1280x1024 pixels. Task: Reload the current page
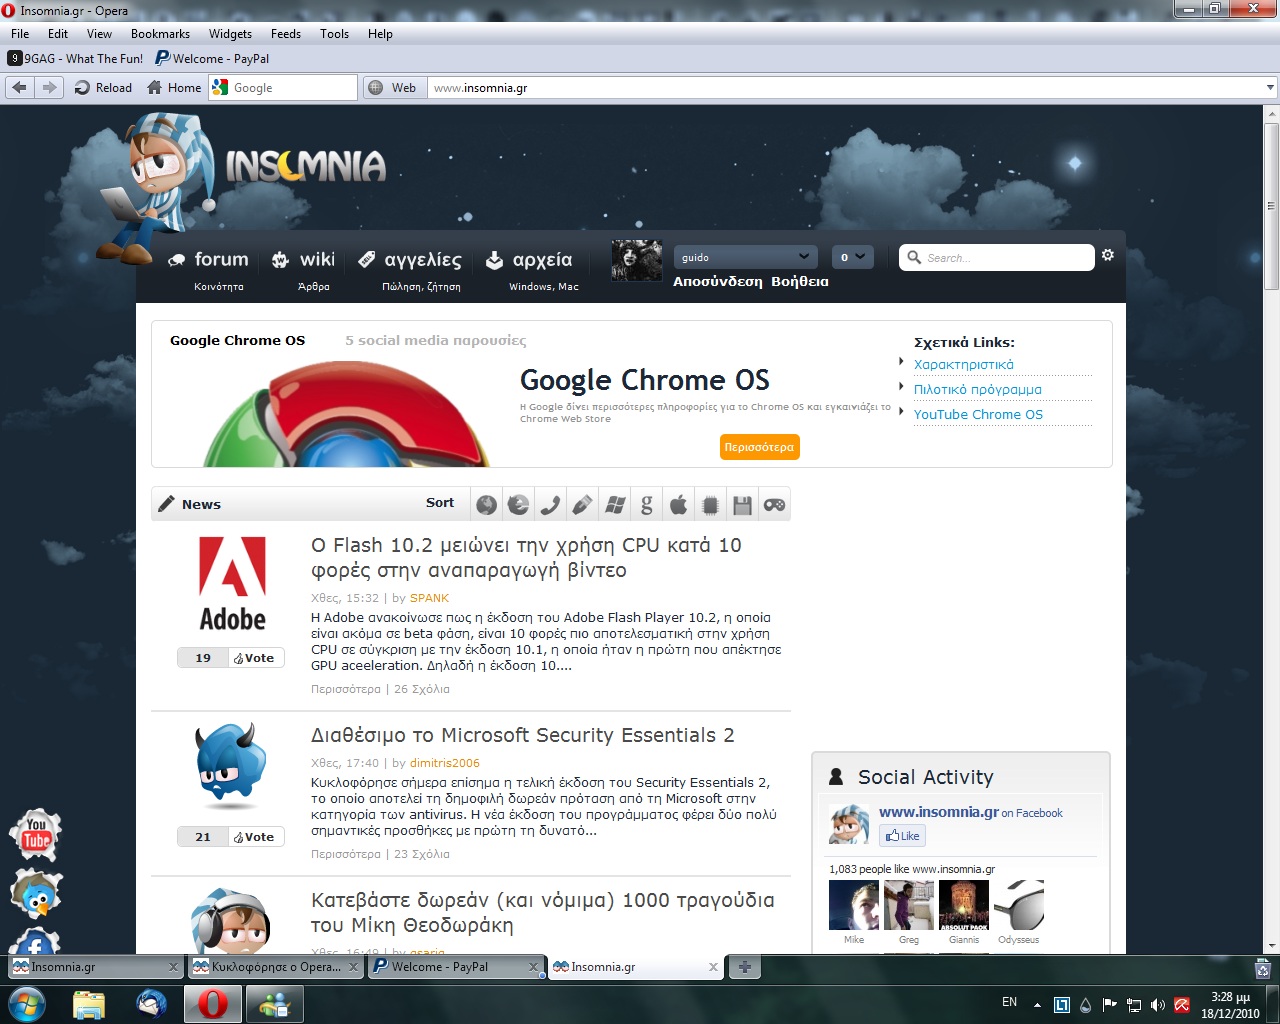tap(103, 88)
